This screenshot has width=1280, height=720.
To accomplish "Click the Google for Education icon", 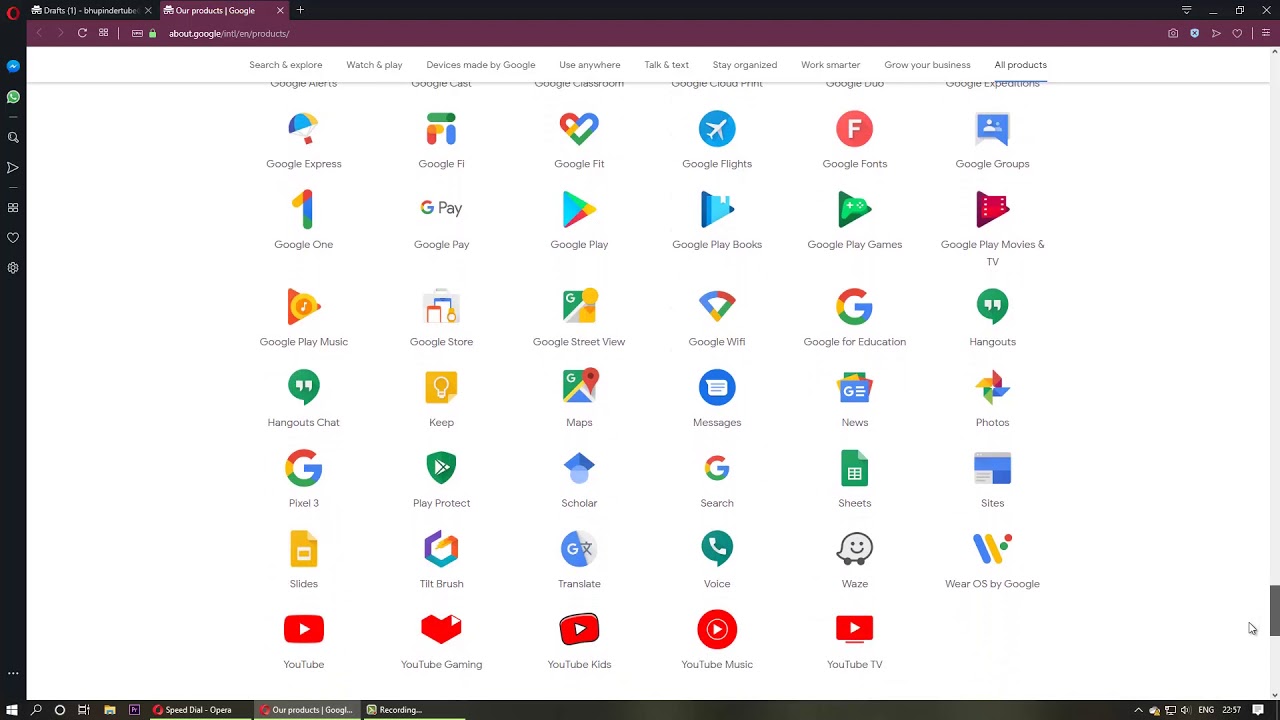I will 855,307.
